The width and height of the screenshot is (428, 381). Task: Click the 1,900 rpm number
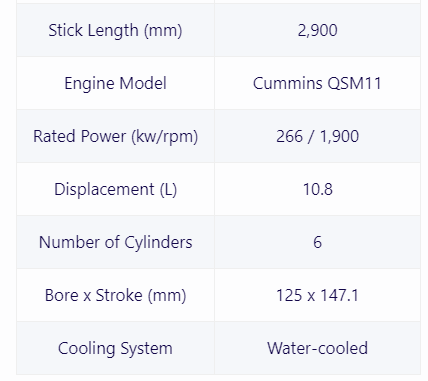click(x=339, y=136)
